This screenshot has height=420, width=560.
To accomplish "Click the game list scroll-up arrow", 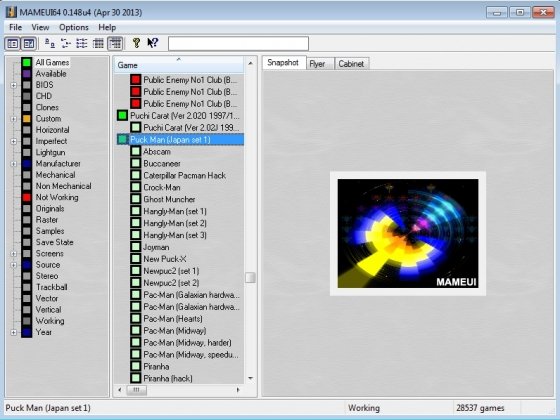I will [250, 64].
